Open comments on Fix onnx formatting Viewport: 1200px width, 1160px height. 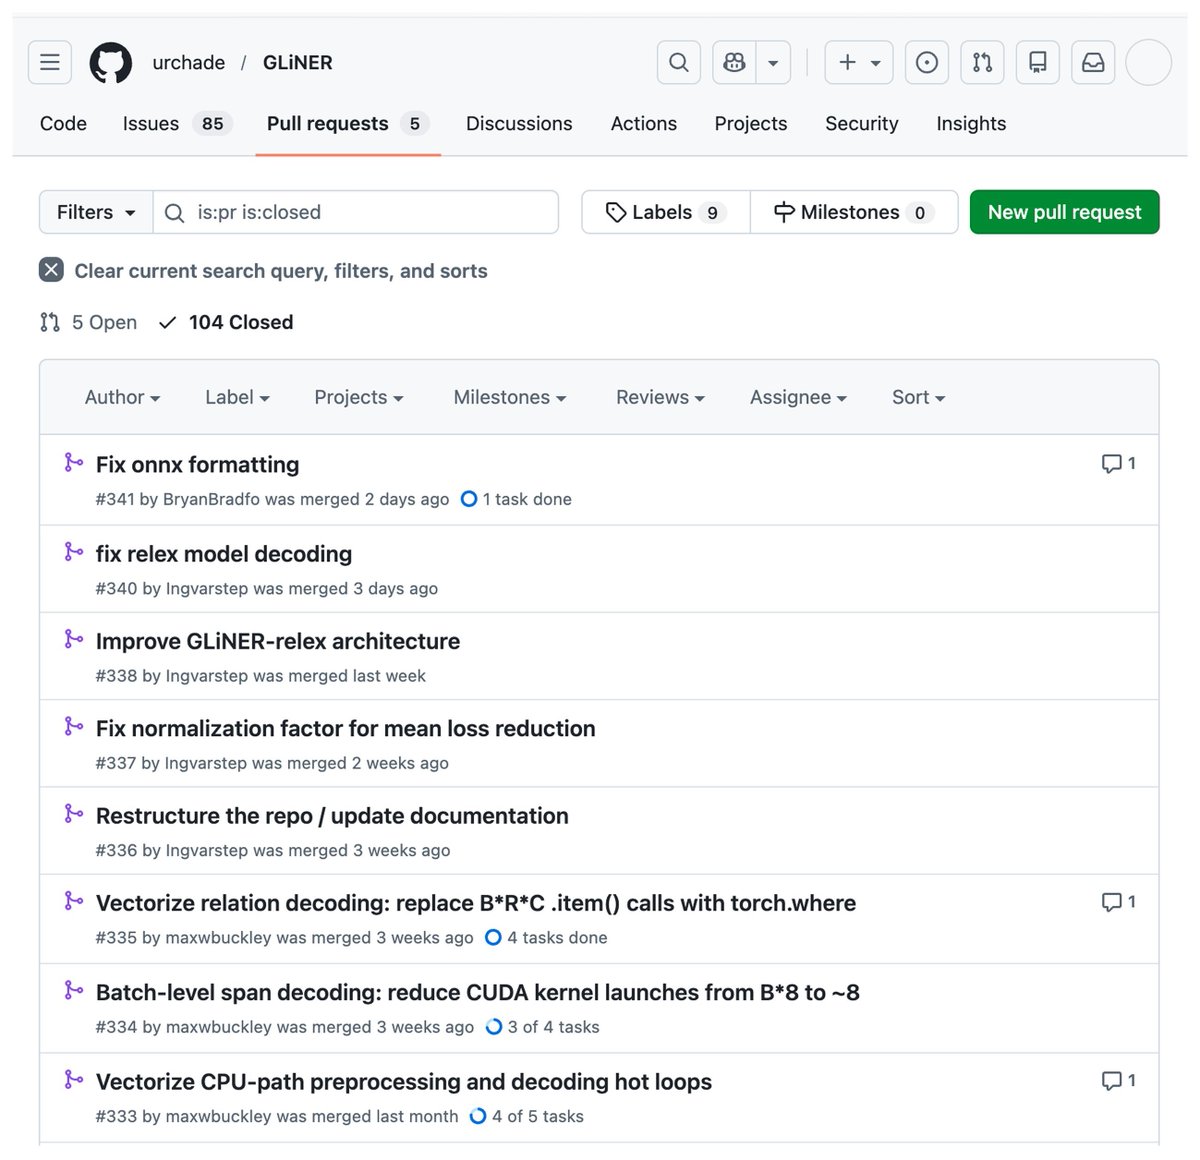coord(1119,463)
